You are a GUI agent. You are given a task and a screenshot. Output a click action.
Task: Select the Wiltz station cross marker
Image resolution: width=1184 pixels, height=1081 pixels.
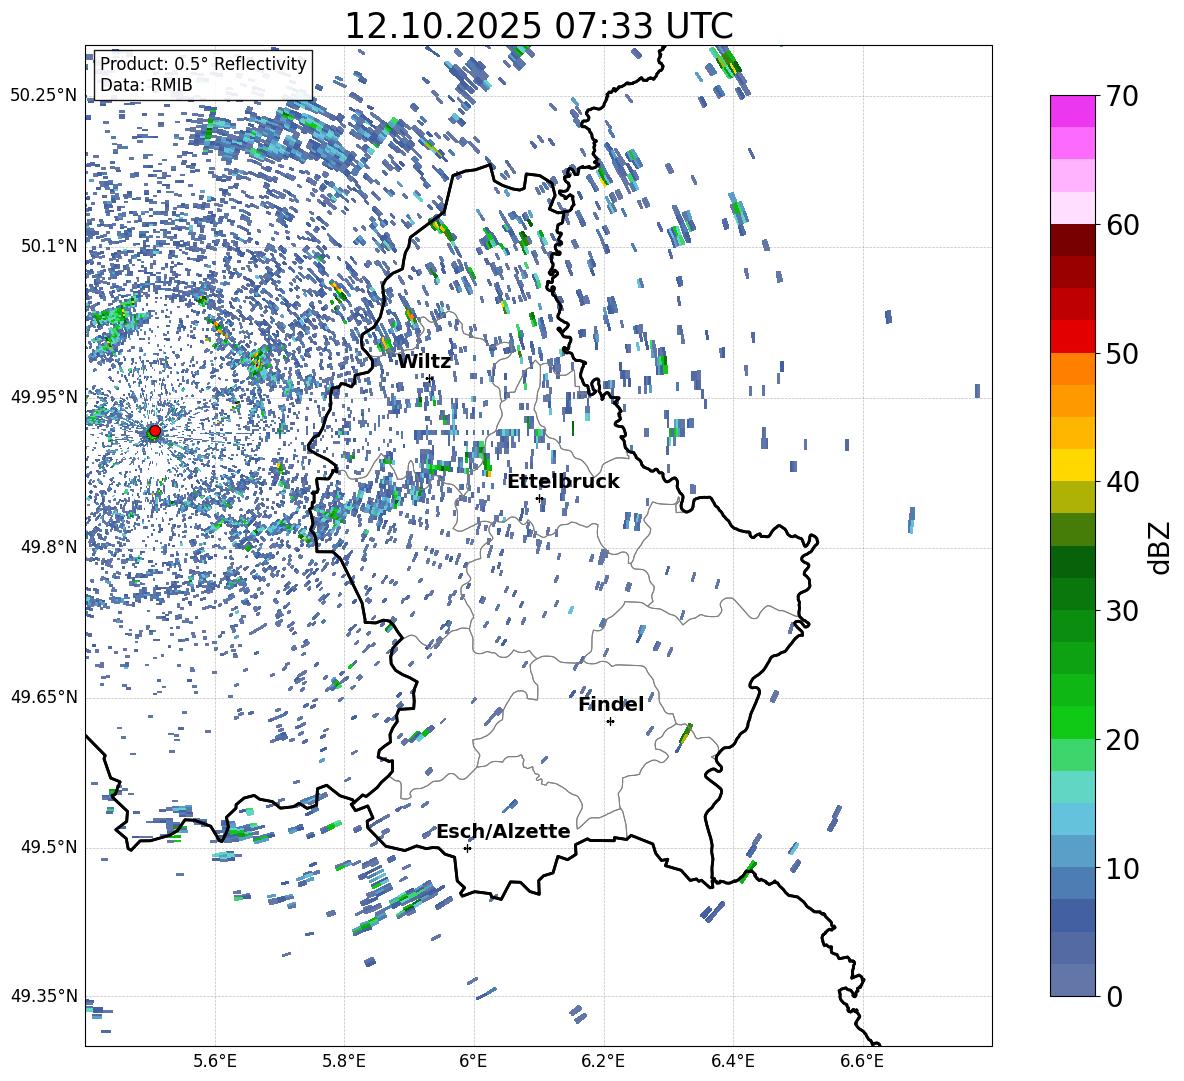pos(429,378)
